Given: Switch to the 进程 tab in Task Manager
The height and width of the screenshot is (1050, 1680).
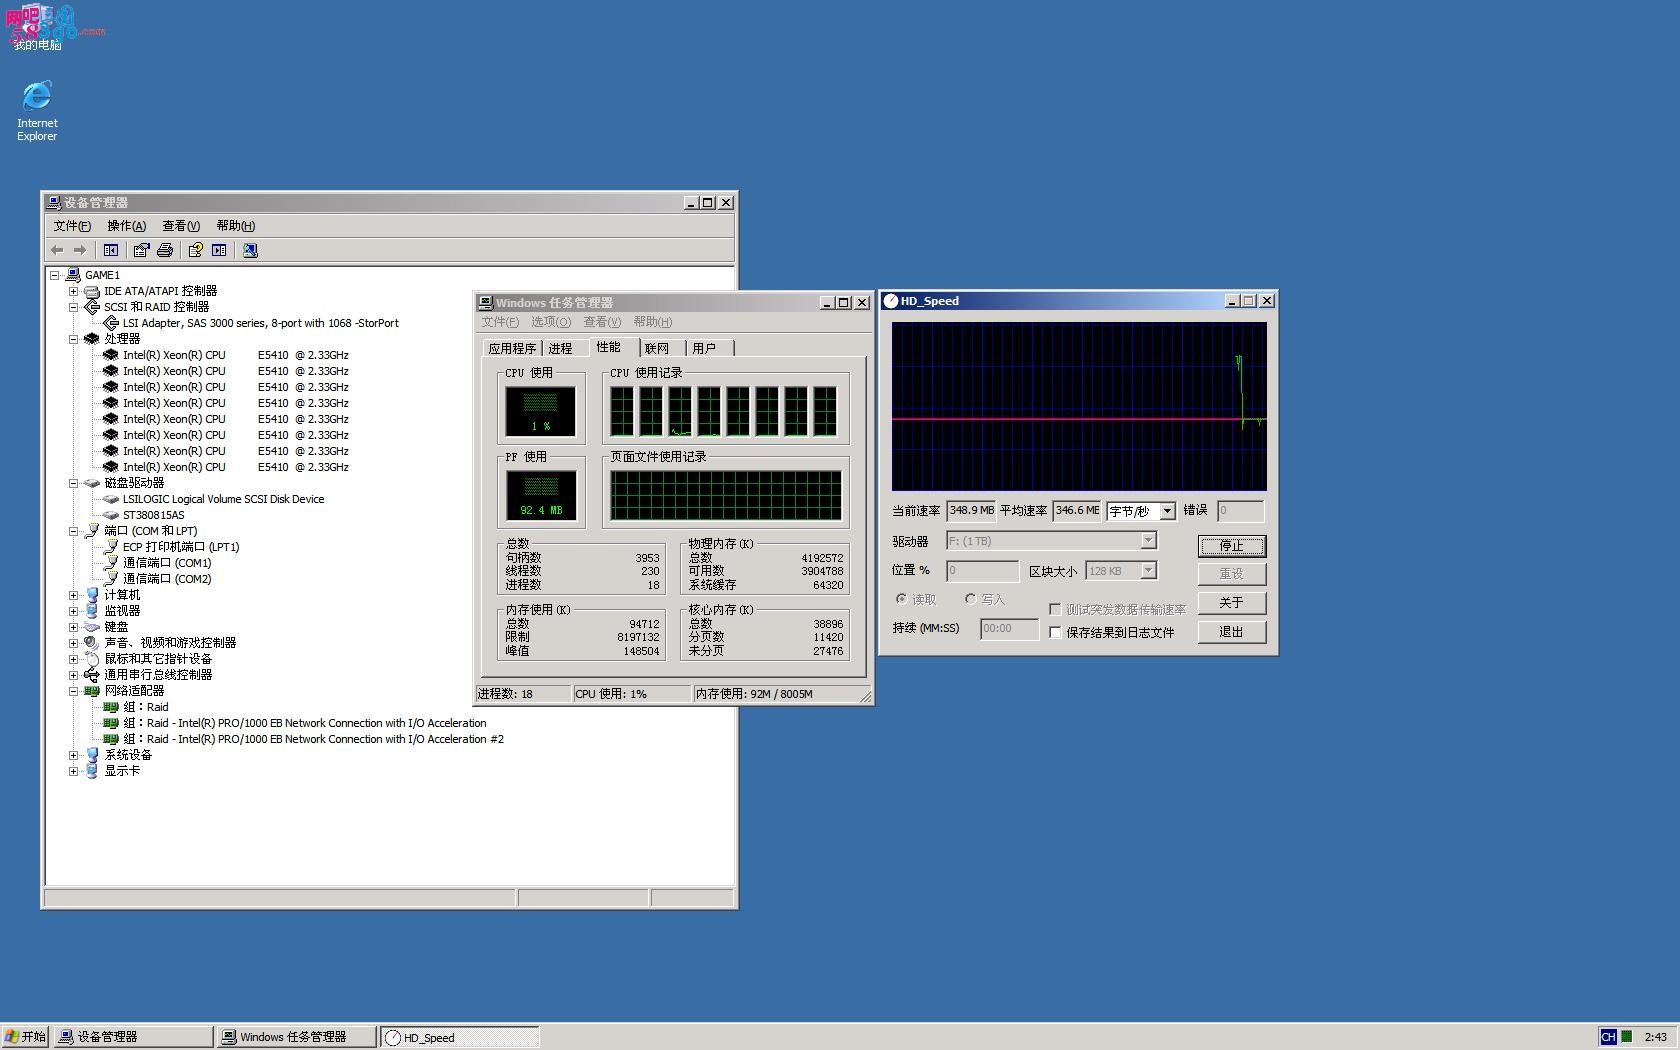Looking at the screenshot, I should [561, 348].
